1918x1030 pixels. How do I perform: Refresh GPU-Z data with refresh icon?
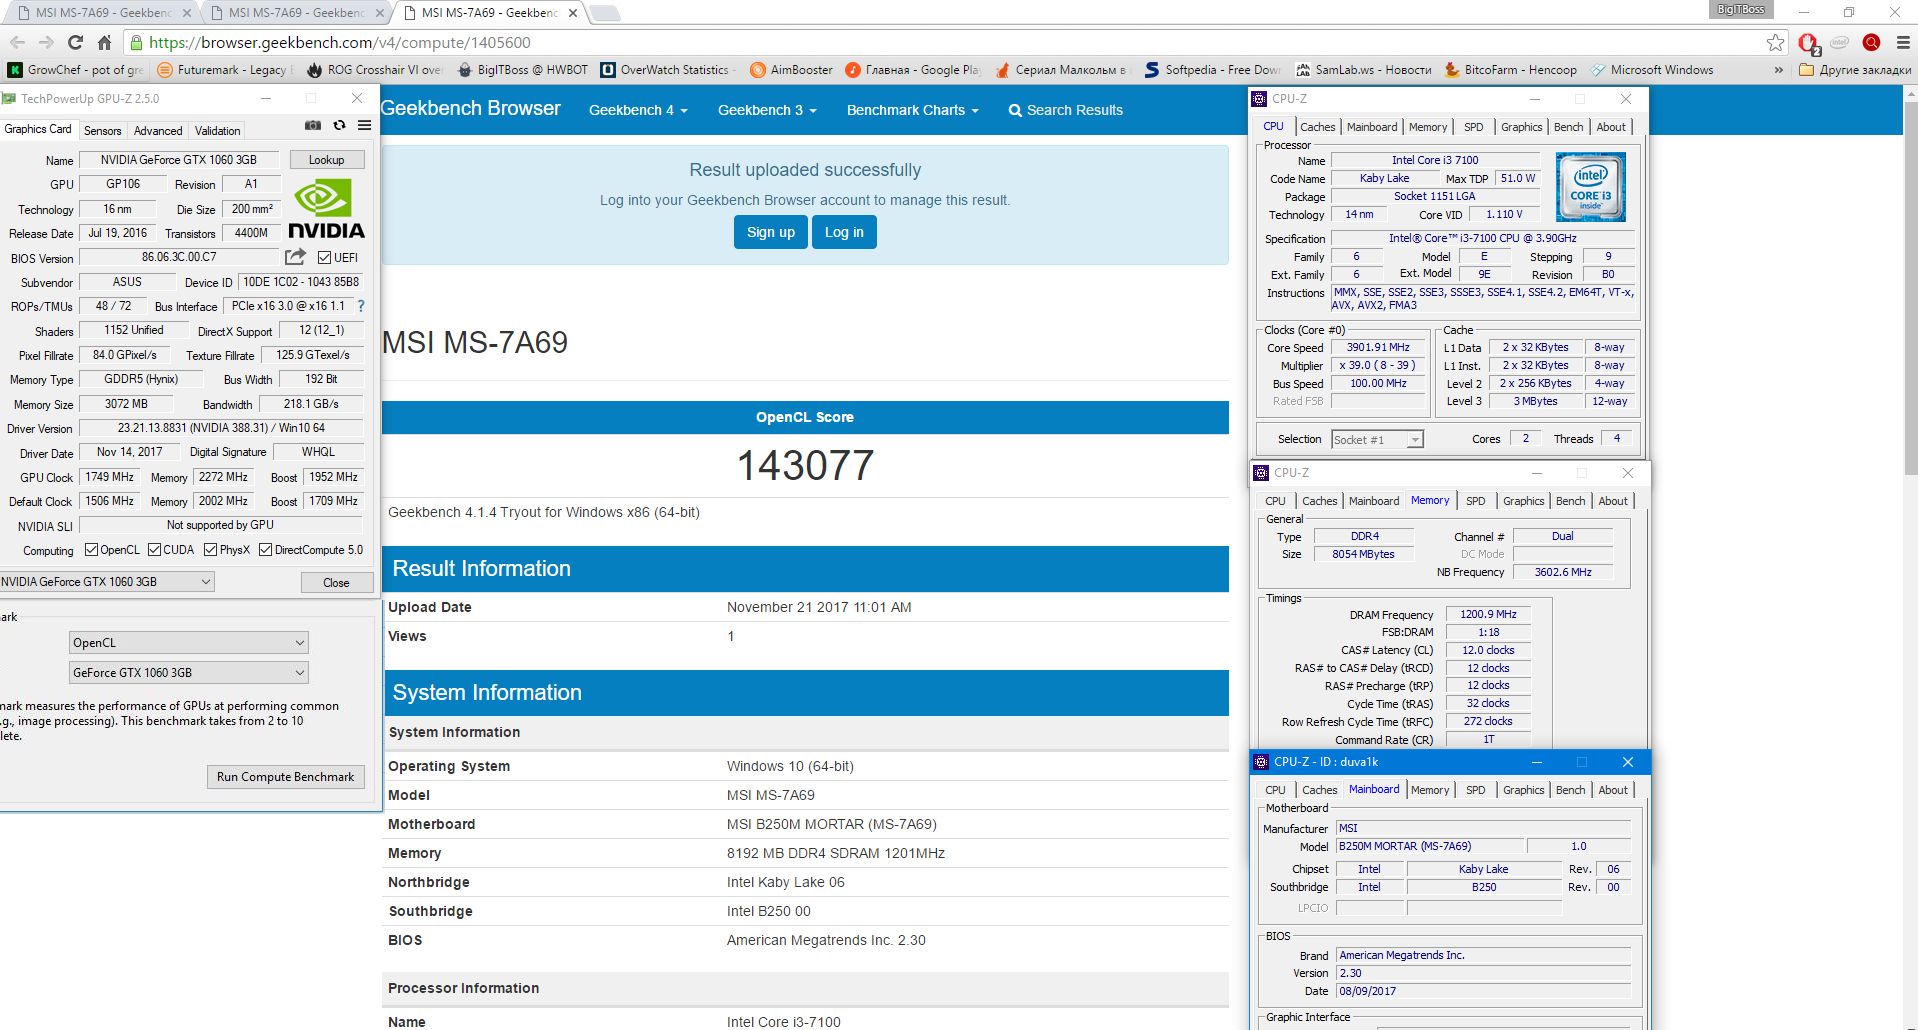tap(339, 125)
